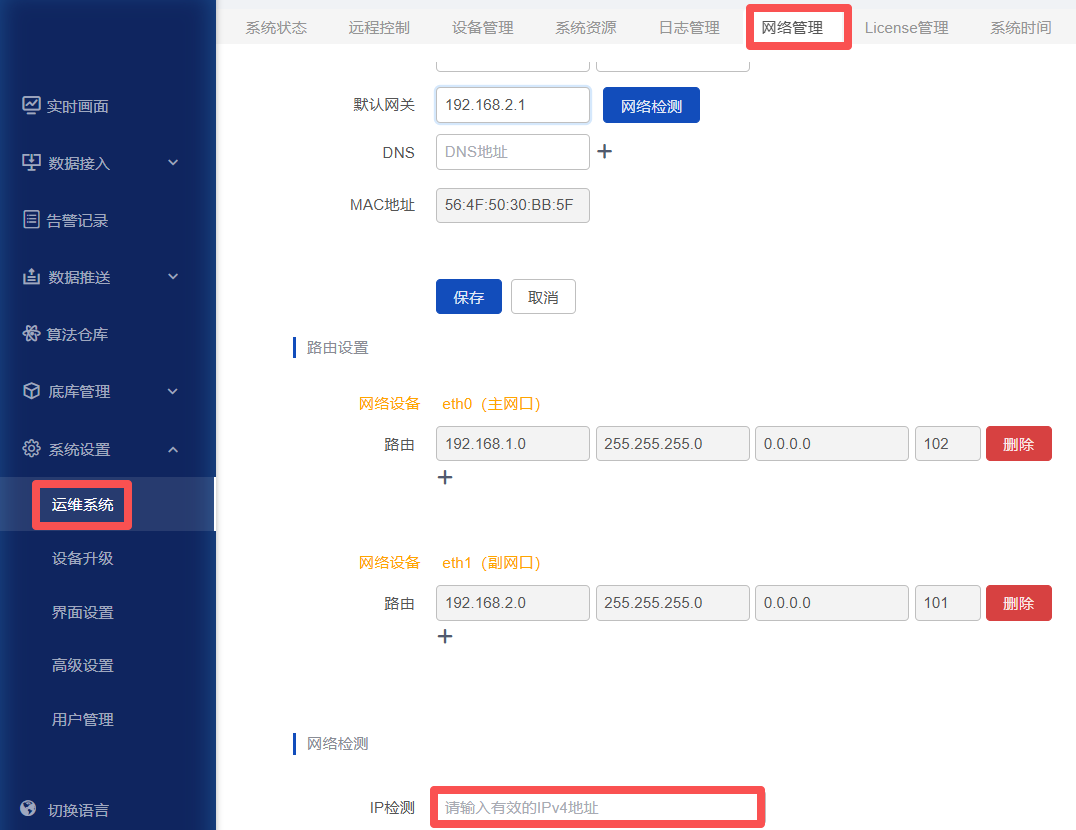Add route with plus under eth0
The width and height of the screenshot is (1076, 830).
point(445,478)
